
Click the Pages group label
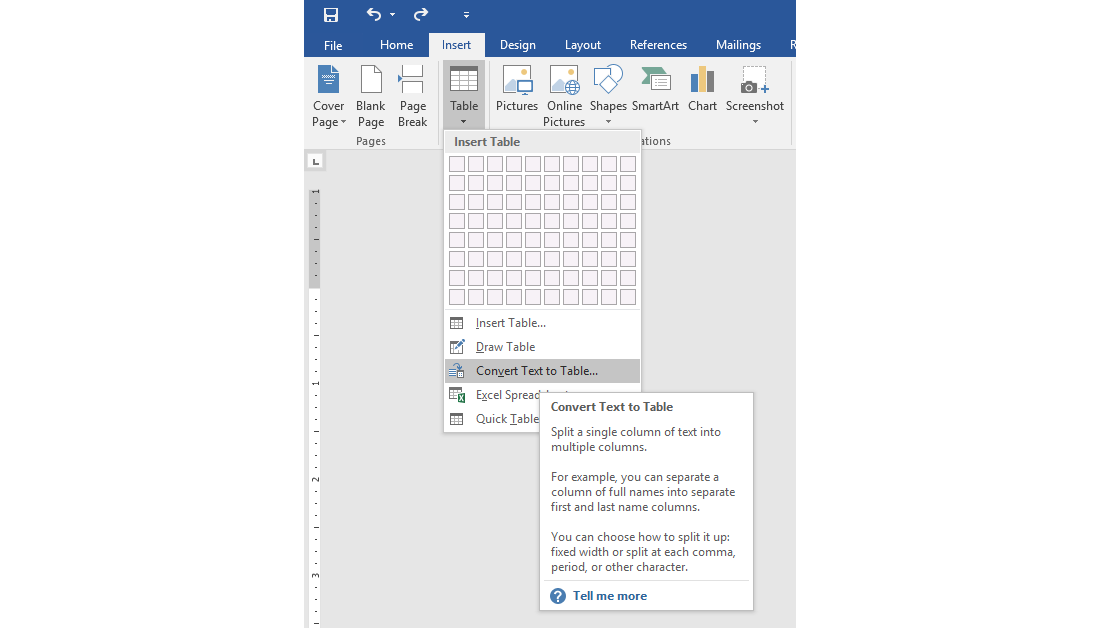click(370, 141)
